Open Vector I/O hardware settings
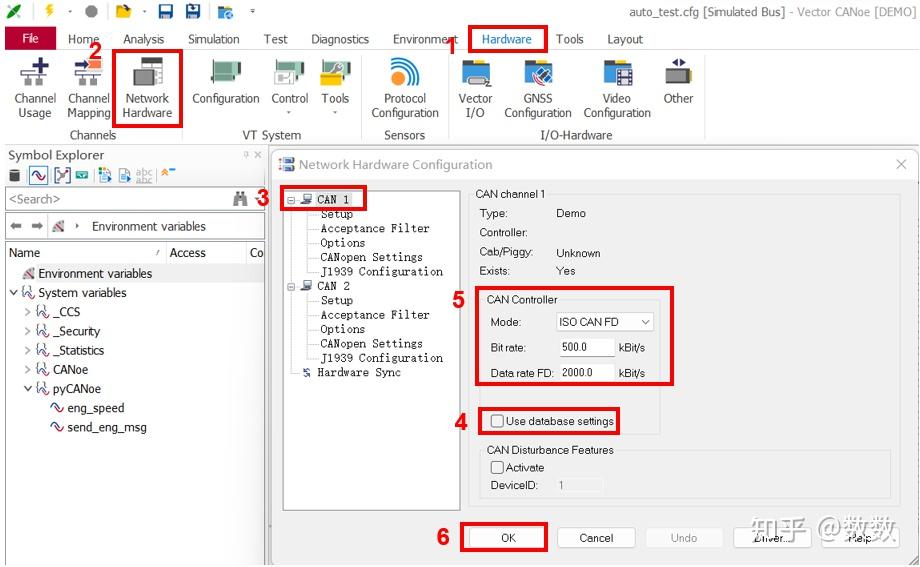This screenshot has height=567, width=920. [475, 89]
